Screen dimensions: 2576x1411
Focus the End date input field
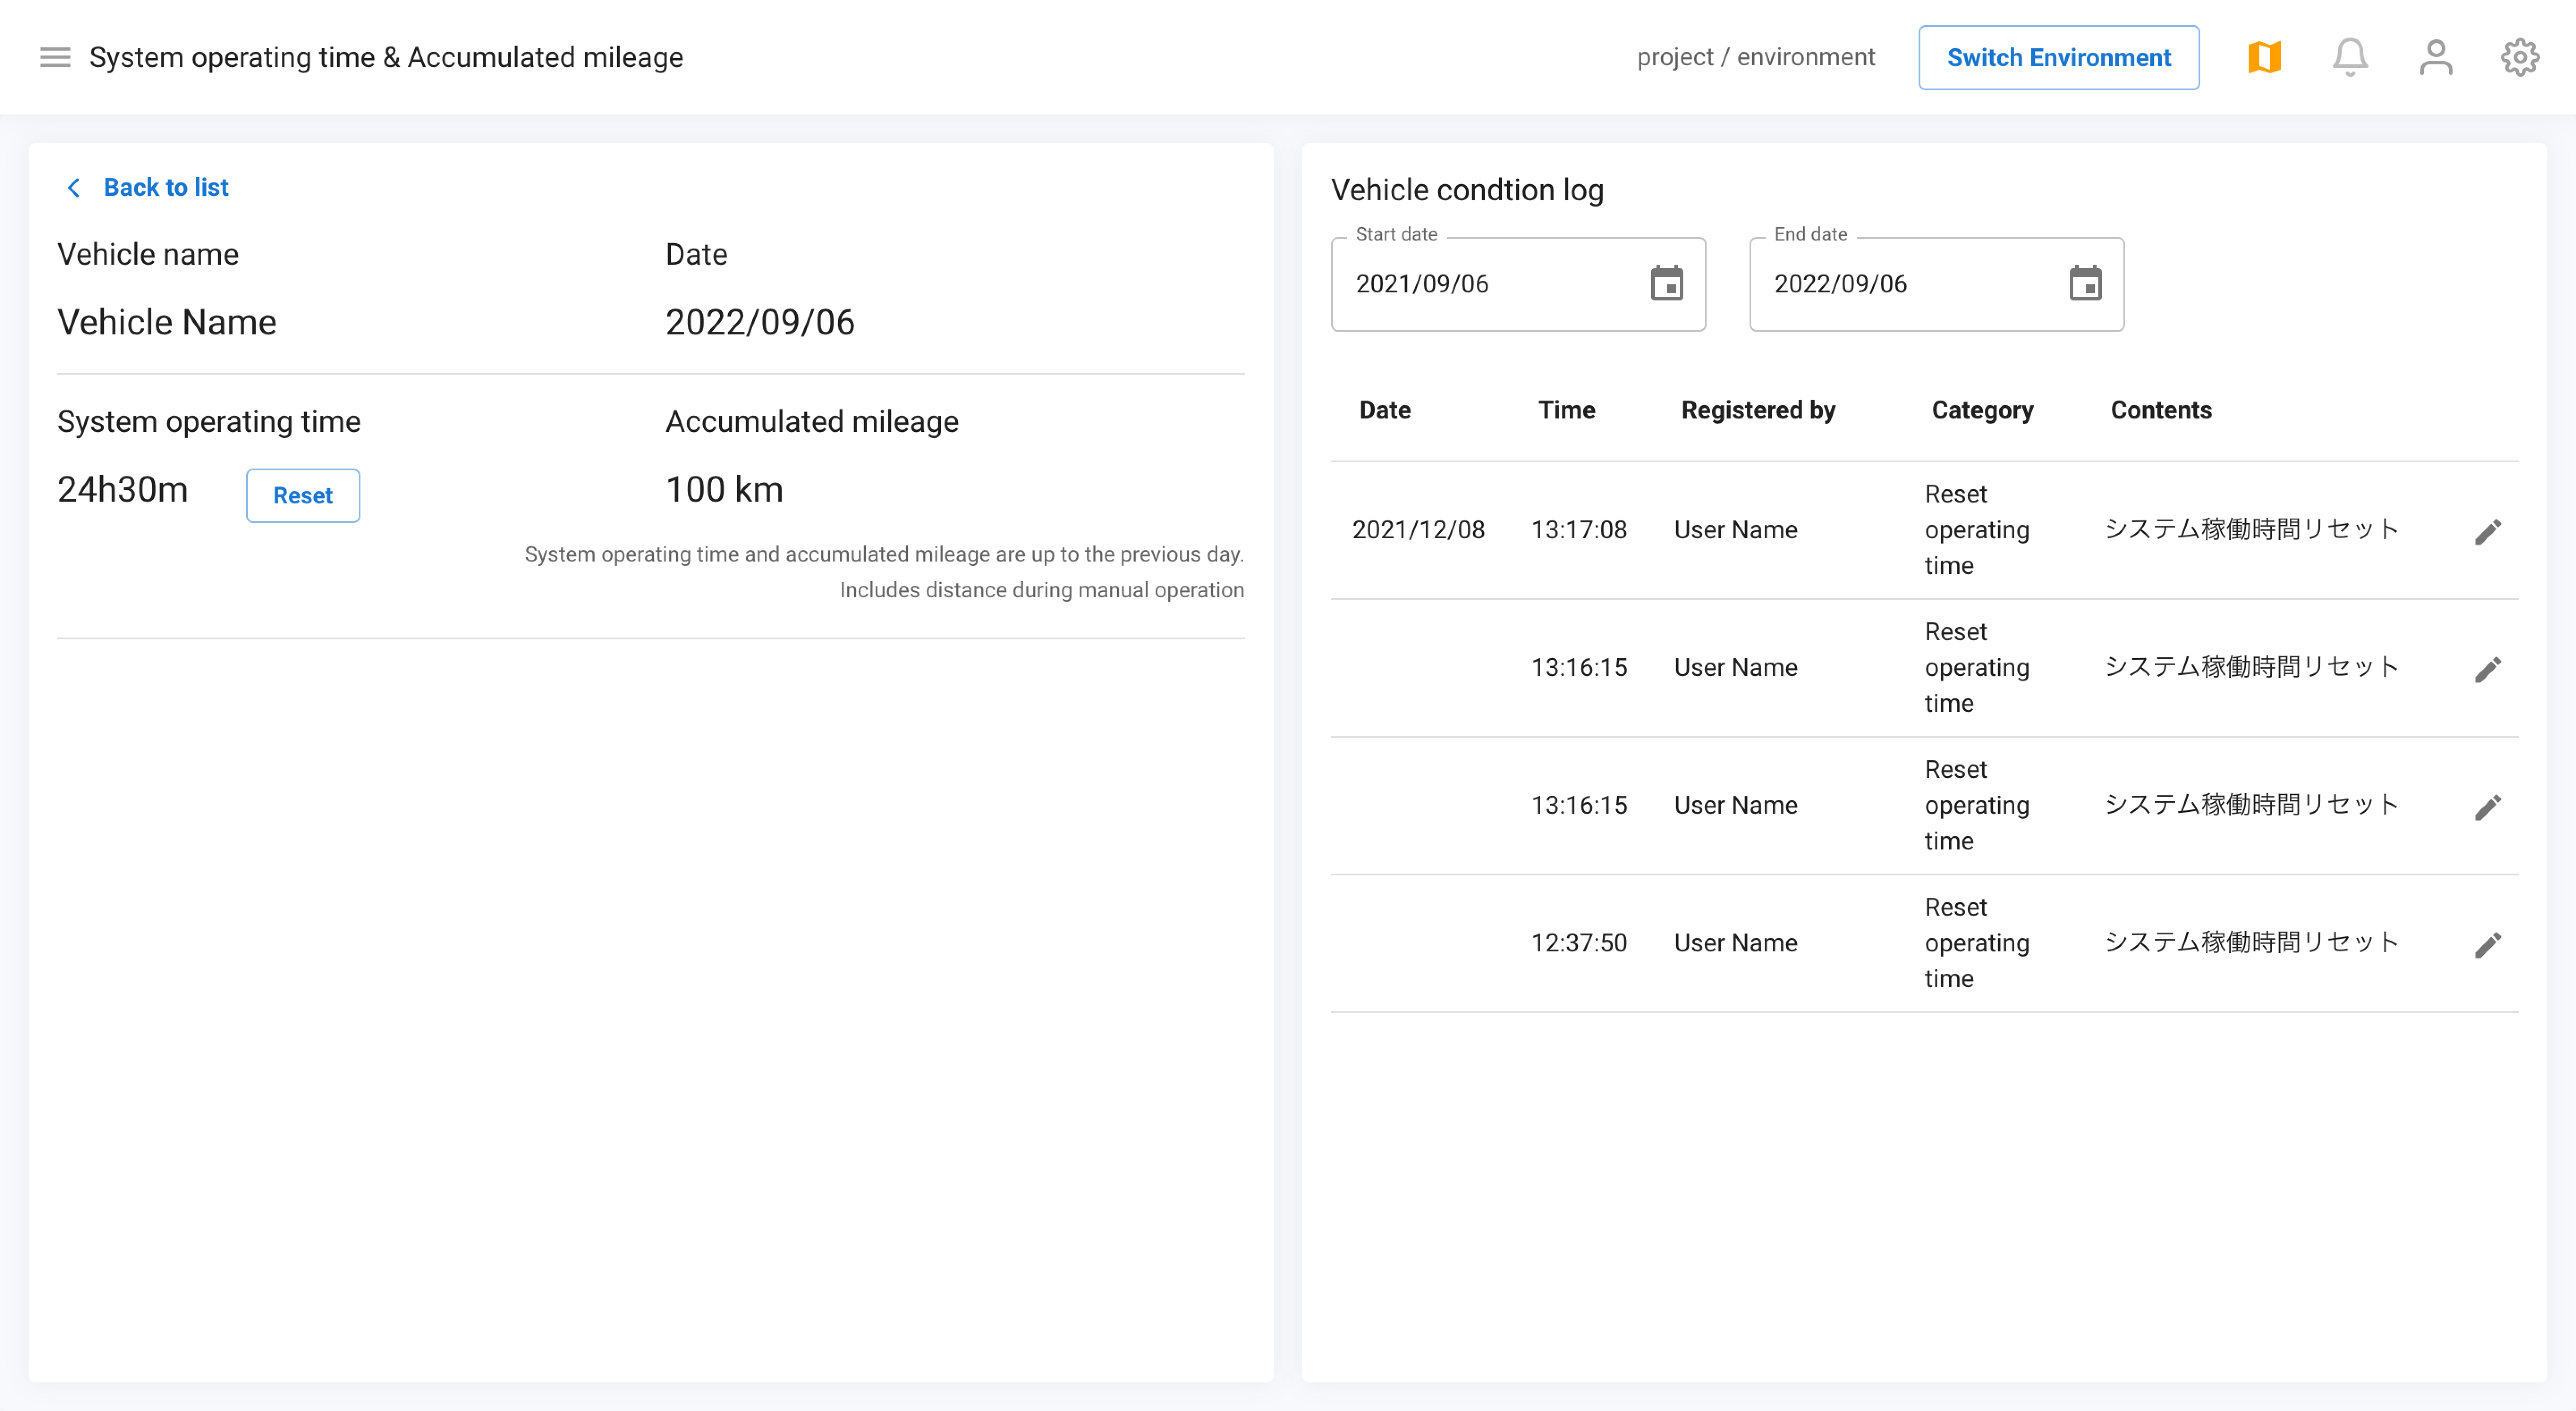click(x=1900, y=284)
